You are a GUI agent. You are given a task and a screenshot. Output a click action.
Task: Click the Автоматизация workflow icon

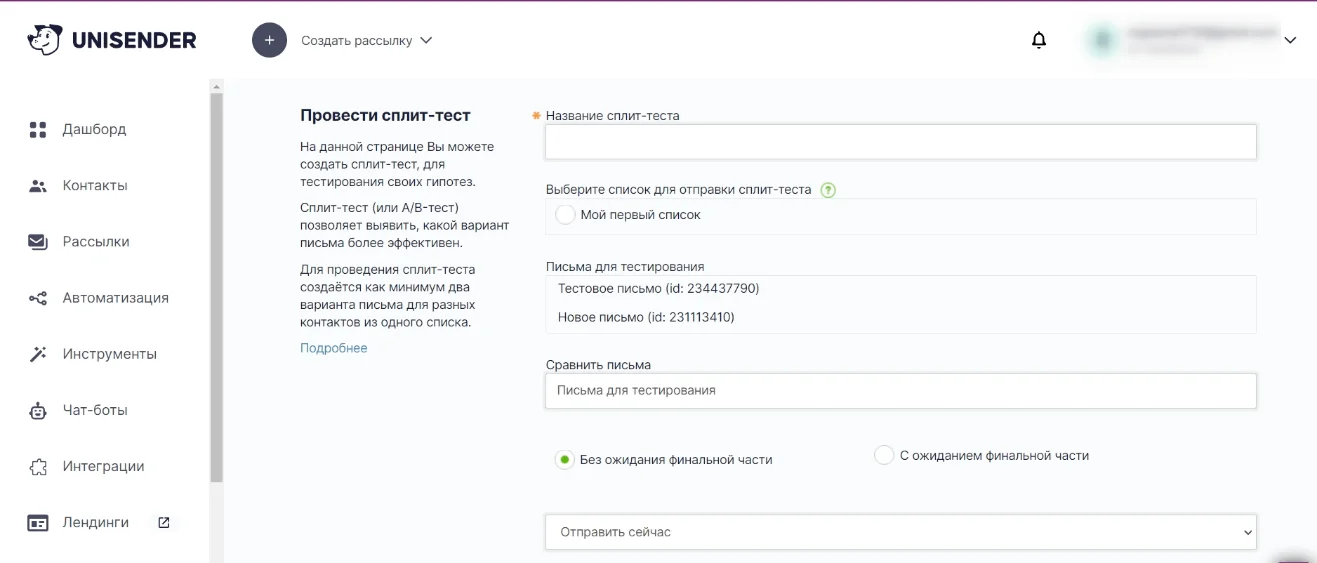38,298
